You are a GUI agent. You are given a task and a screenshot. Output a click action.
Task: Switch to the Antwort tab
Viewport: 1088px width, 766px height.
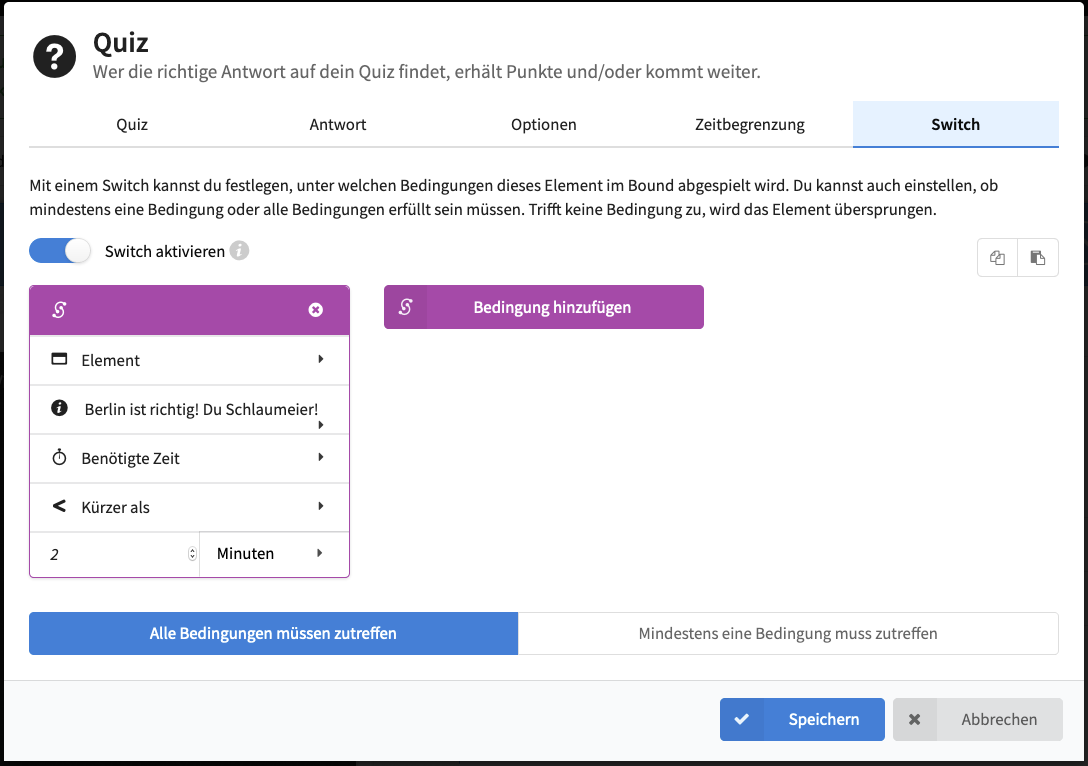[x=338, y=125]
